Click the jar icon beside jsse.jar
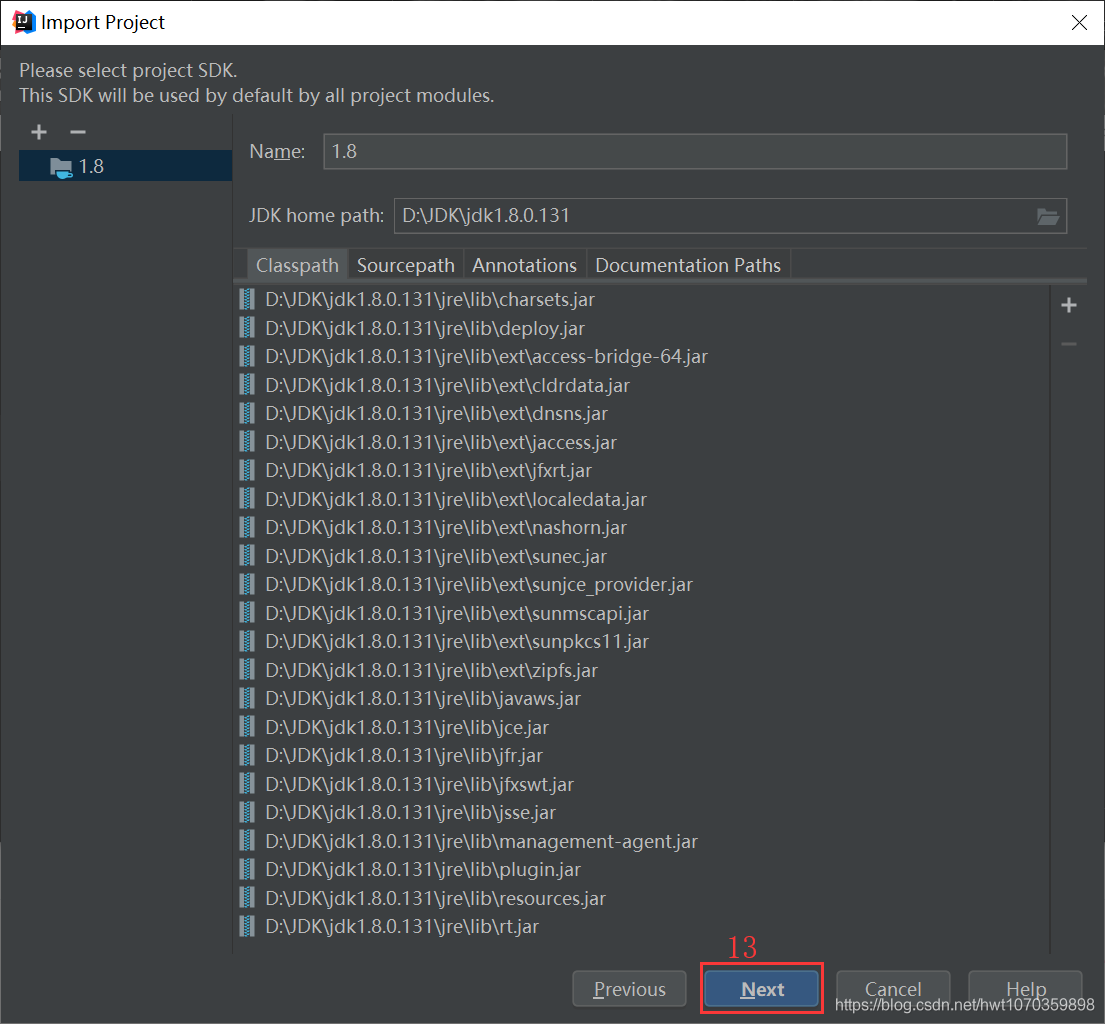 [247, 813]
